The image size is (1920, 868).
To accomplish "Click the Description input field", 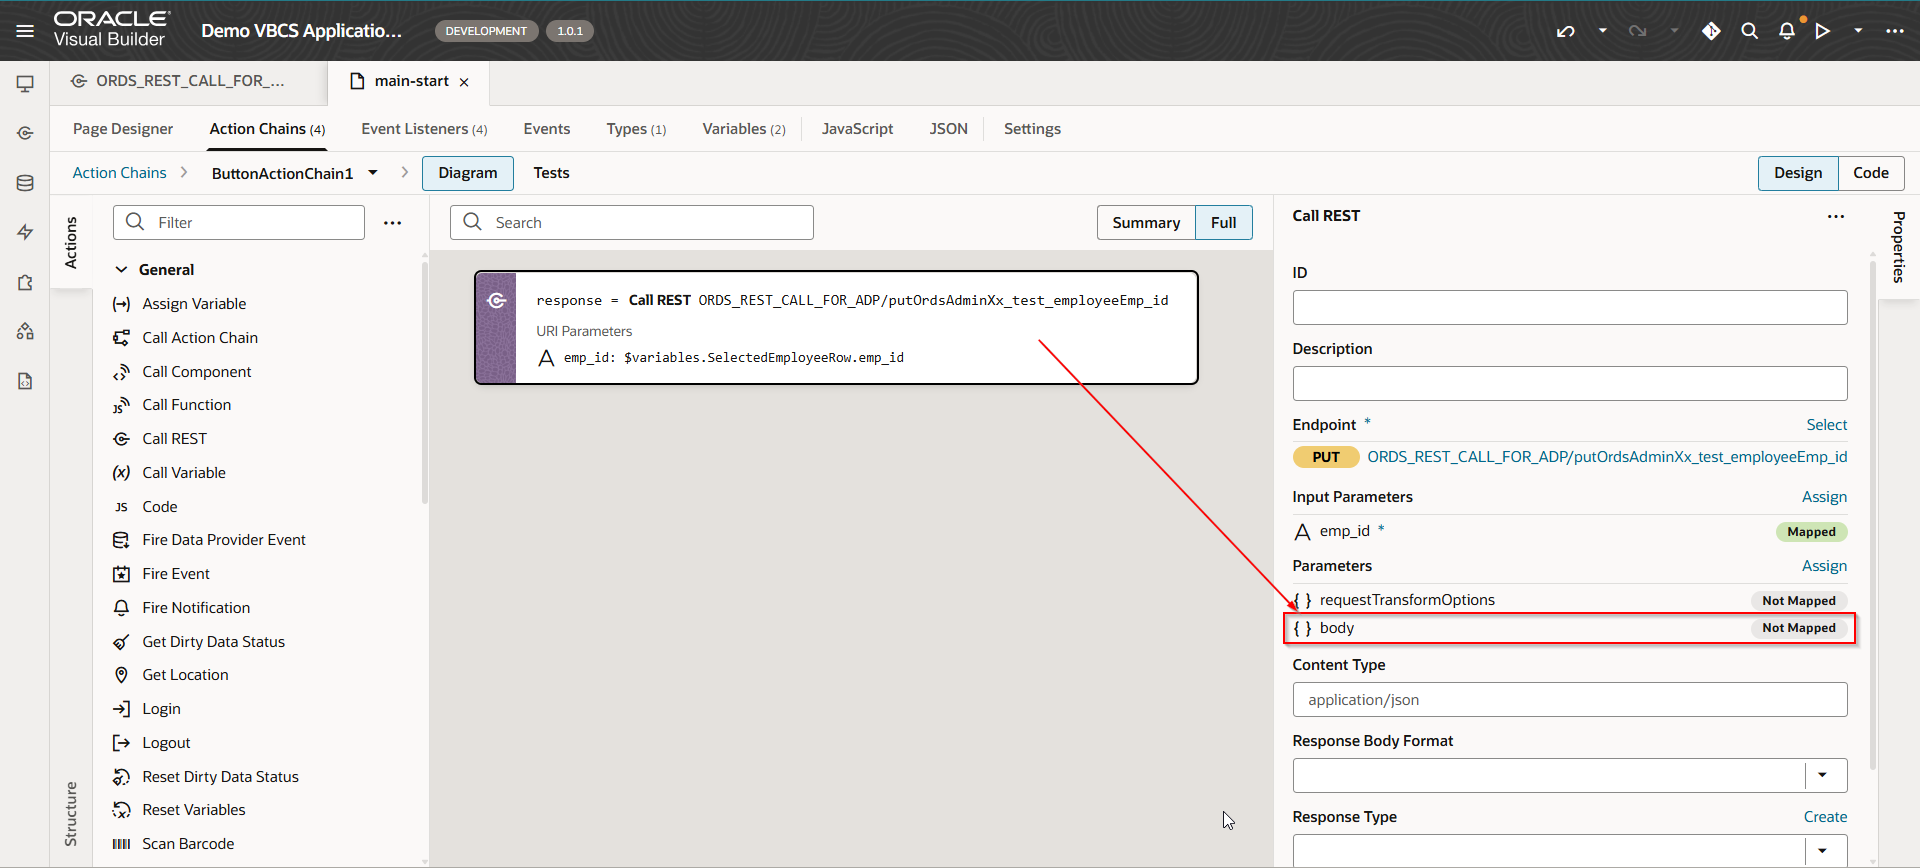I will (x=1569, y=383).
